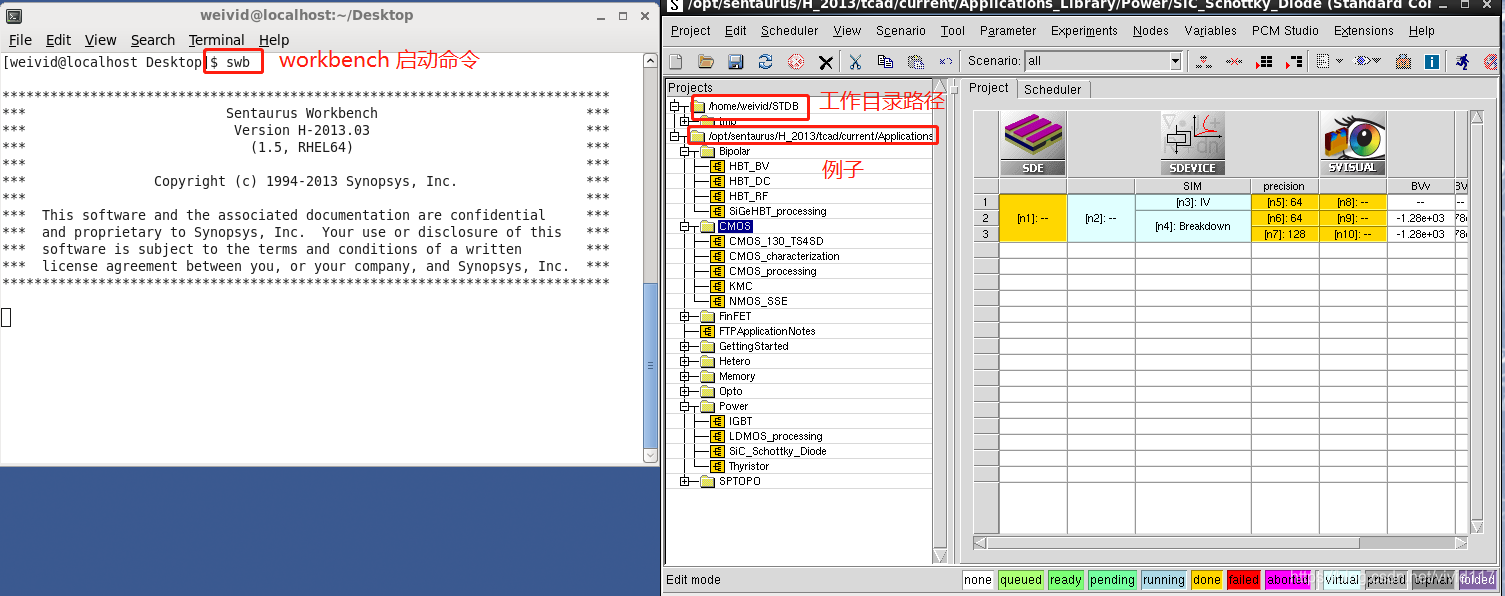Image resolution: width=1505 pixels, height=596 pixels.
Task: Click the SDE tool icon in table header
Action: tap(1033, 144)
